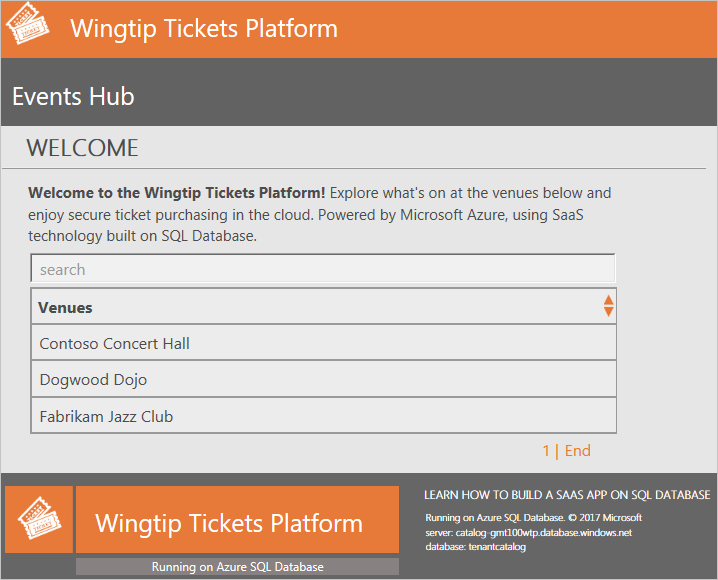Go to page 1 of venues

point(546,451)
